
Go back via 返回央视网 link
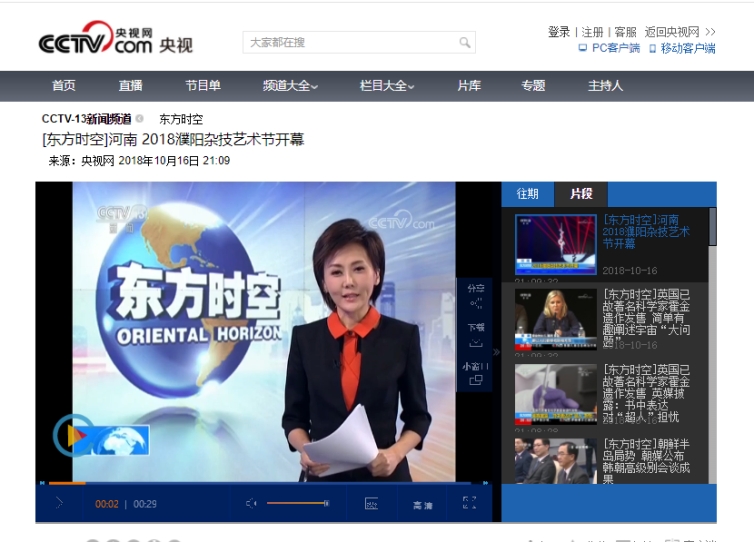pos(680,32)
